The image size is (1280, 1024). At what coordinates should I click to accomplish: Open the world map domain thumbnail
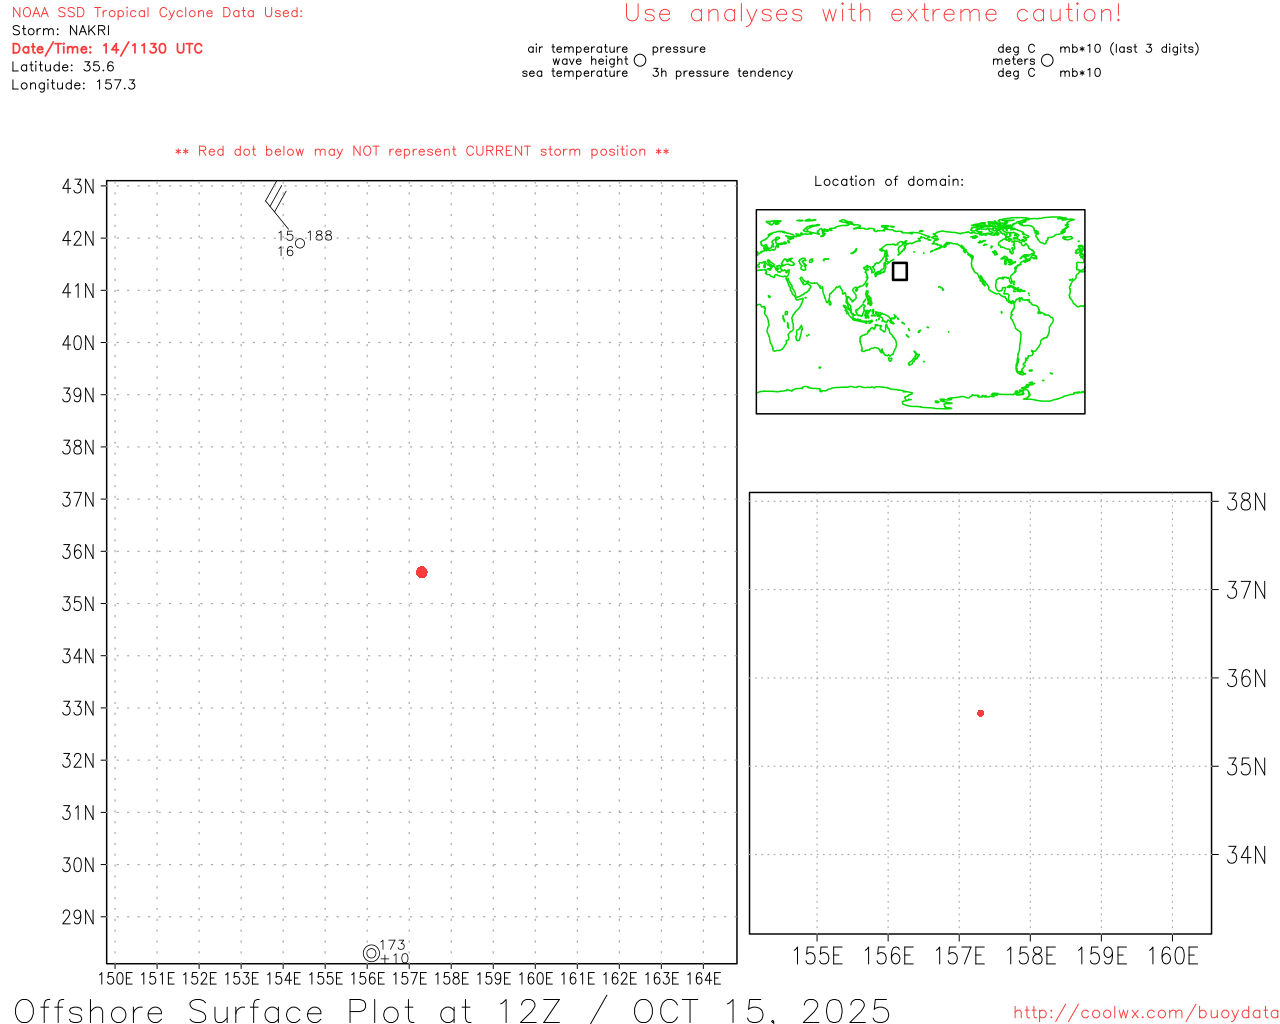(x=920, y=312)
